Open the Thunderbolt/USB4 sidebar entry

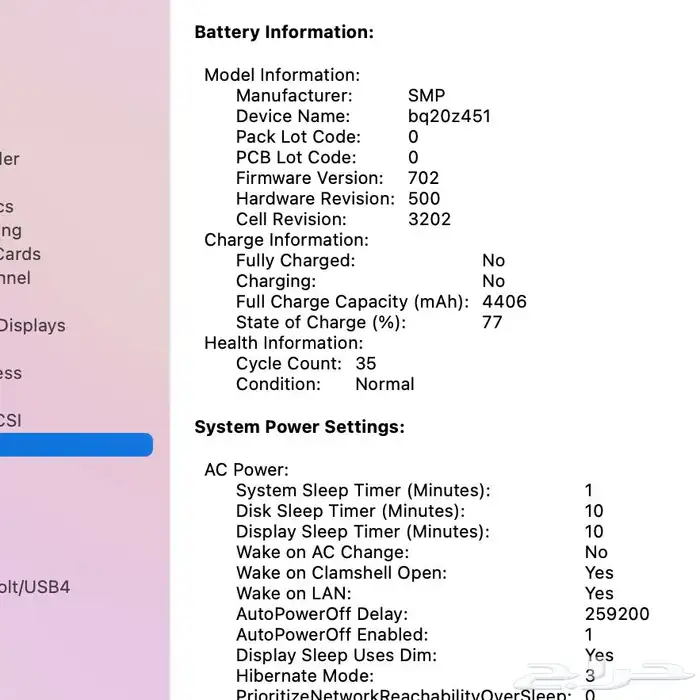tap(35, 587)
